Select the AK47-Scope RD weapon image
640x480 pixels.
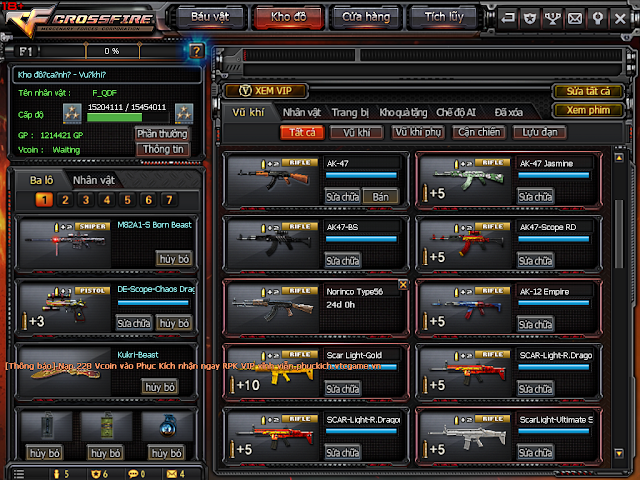pos(466,244)
